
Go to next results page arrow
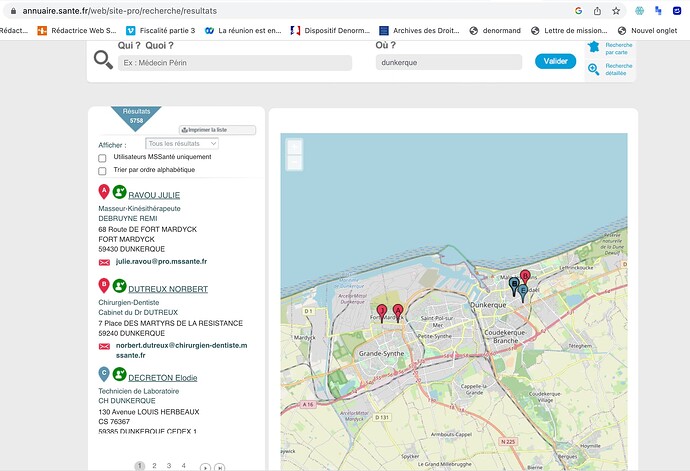click(x=205, y=467)
